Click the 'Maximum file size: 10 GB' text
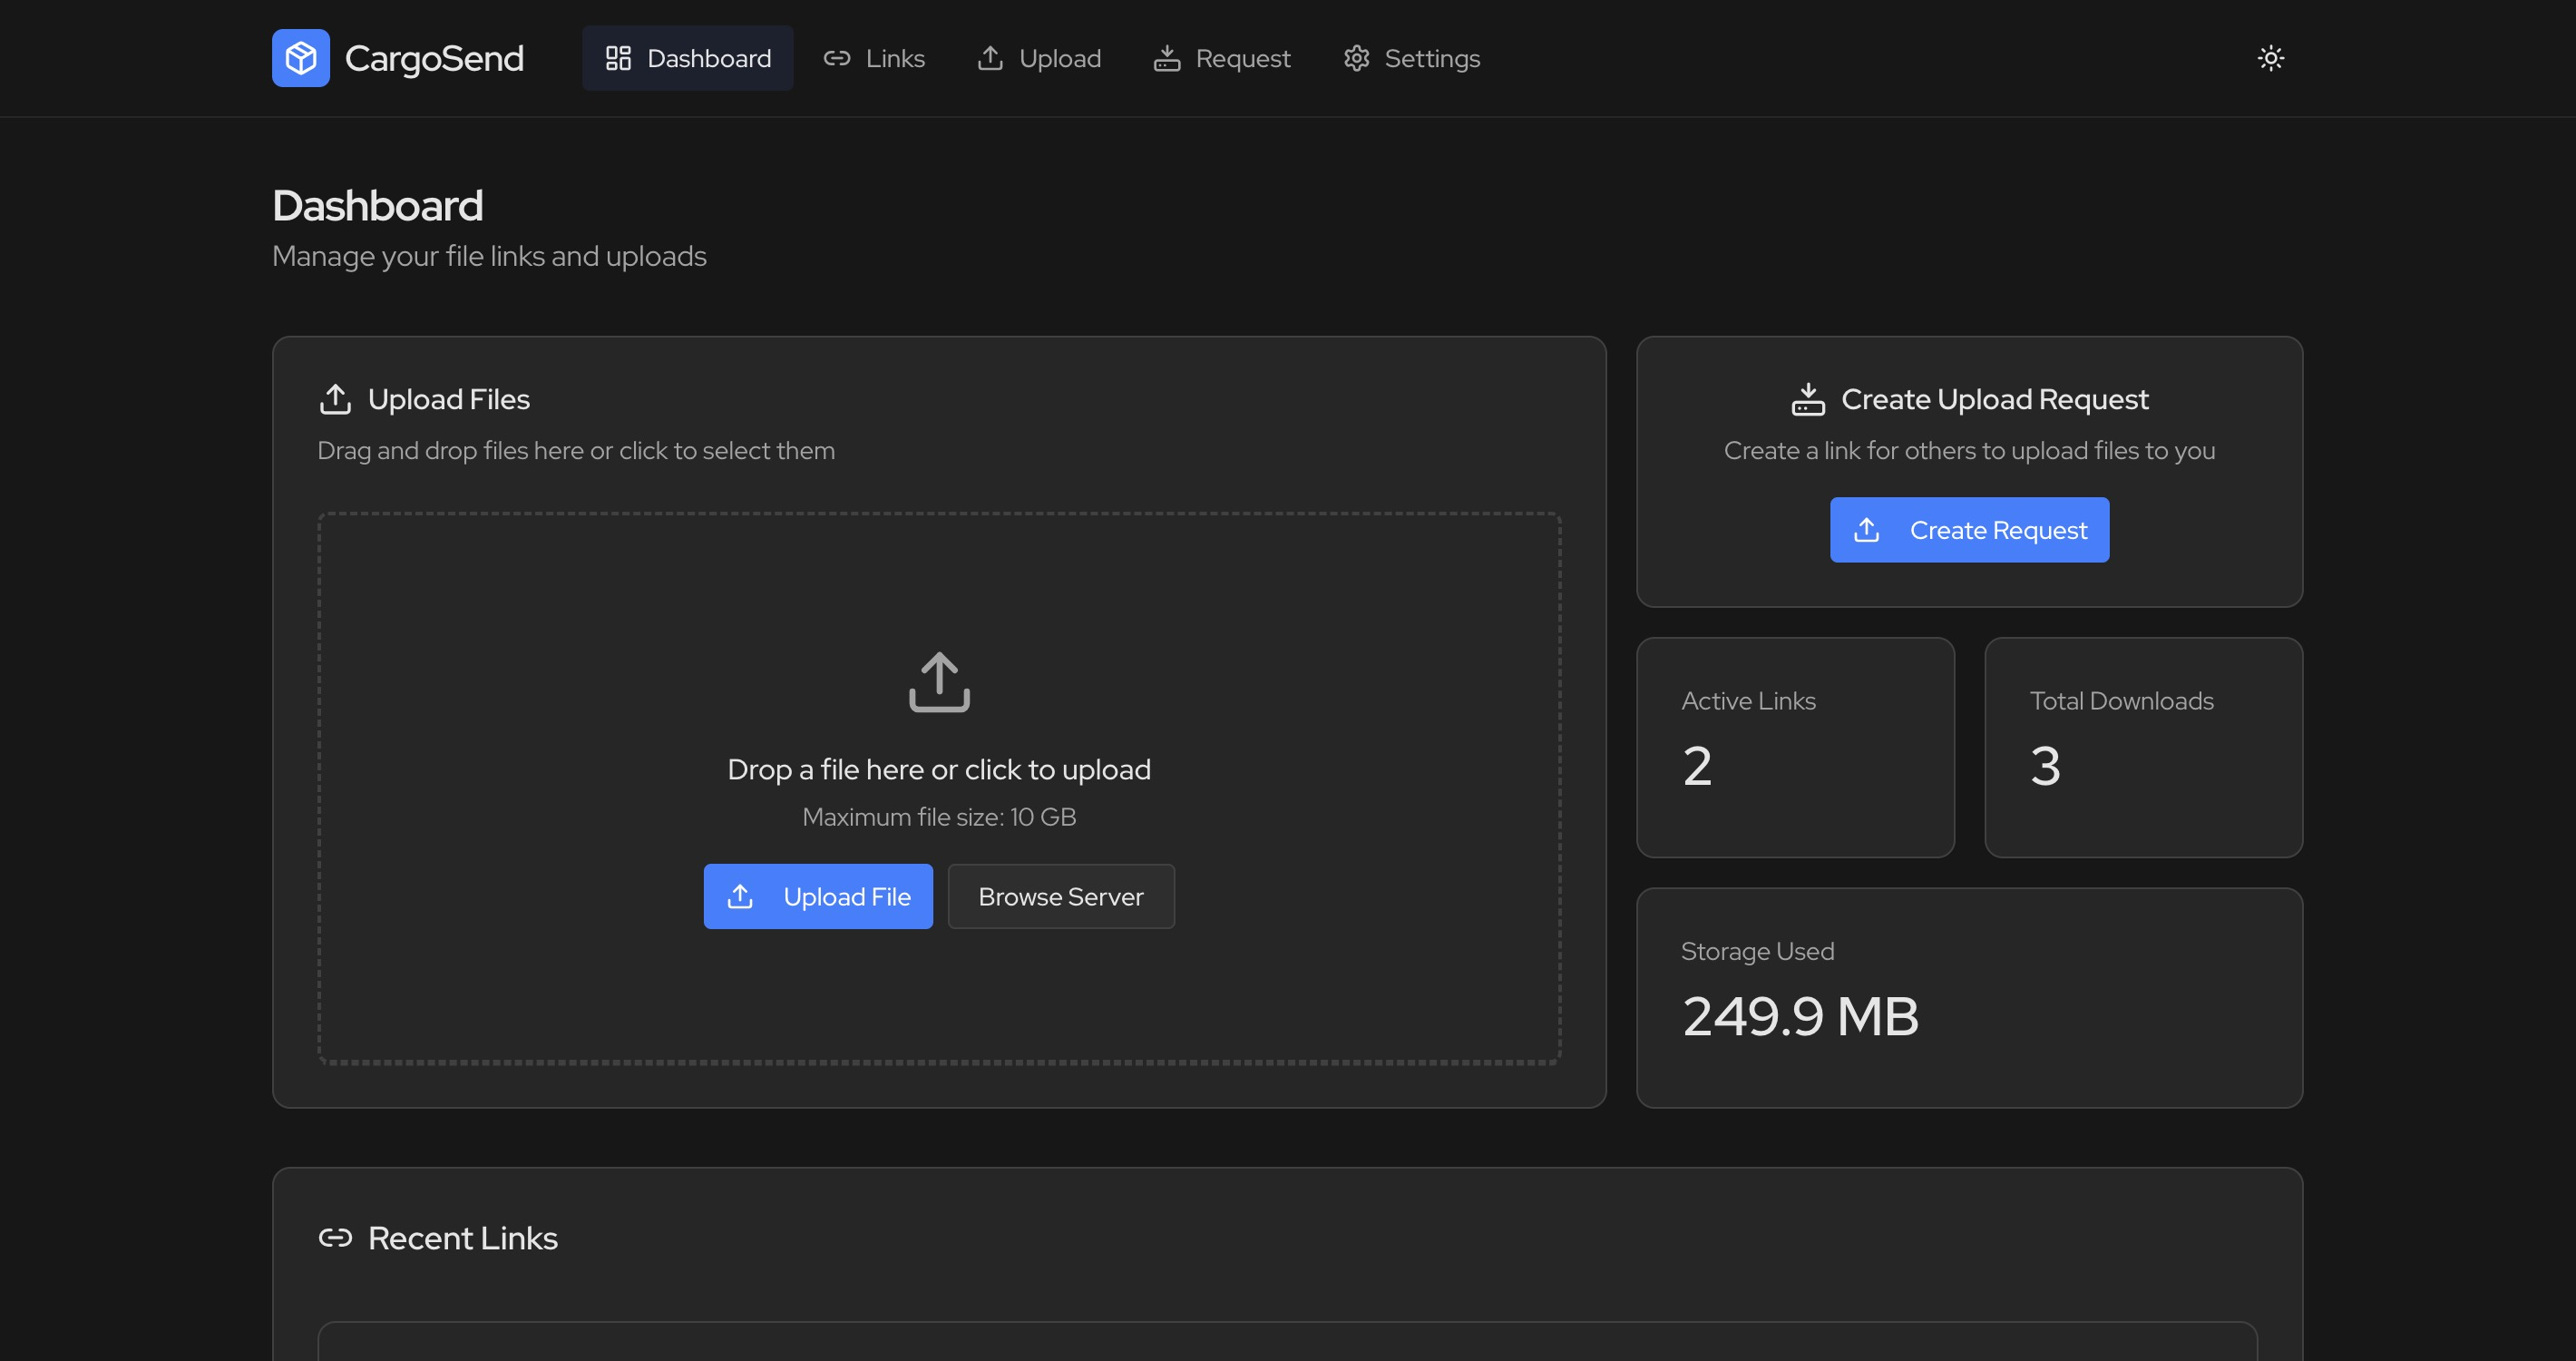The image size is (2576, 1361). [939, 817]
